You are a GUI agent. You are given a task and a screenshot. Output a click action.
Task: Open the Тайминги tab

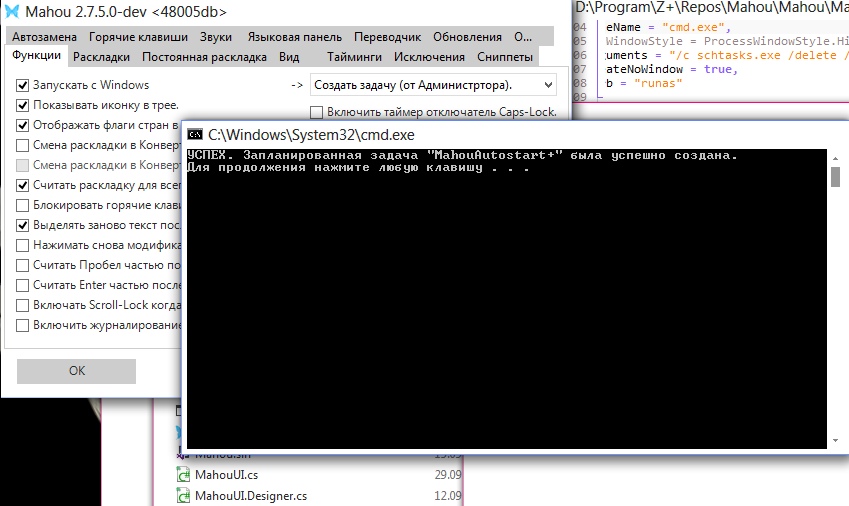(354, 57)
